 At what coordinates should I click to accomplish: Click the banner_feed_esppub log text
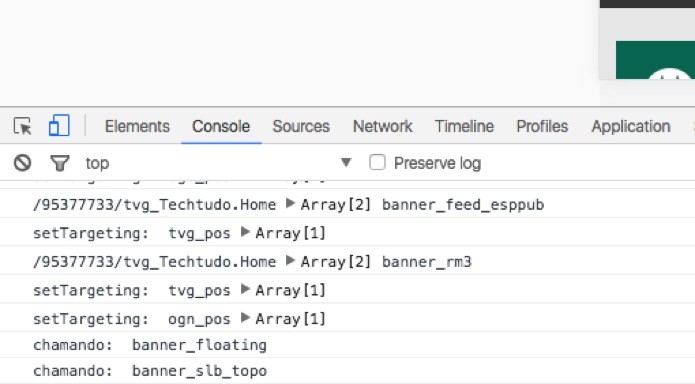pos(463,204)
